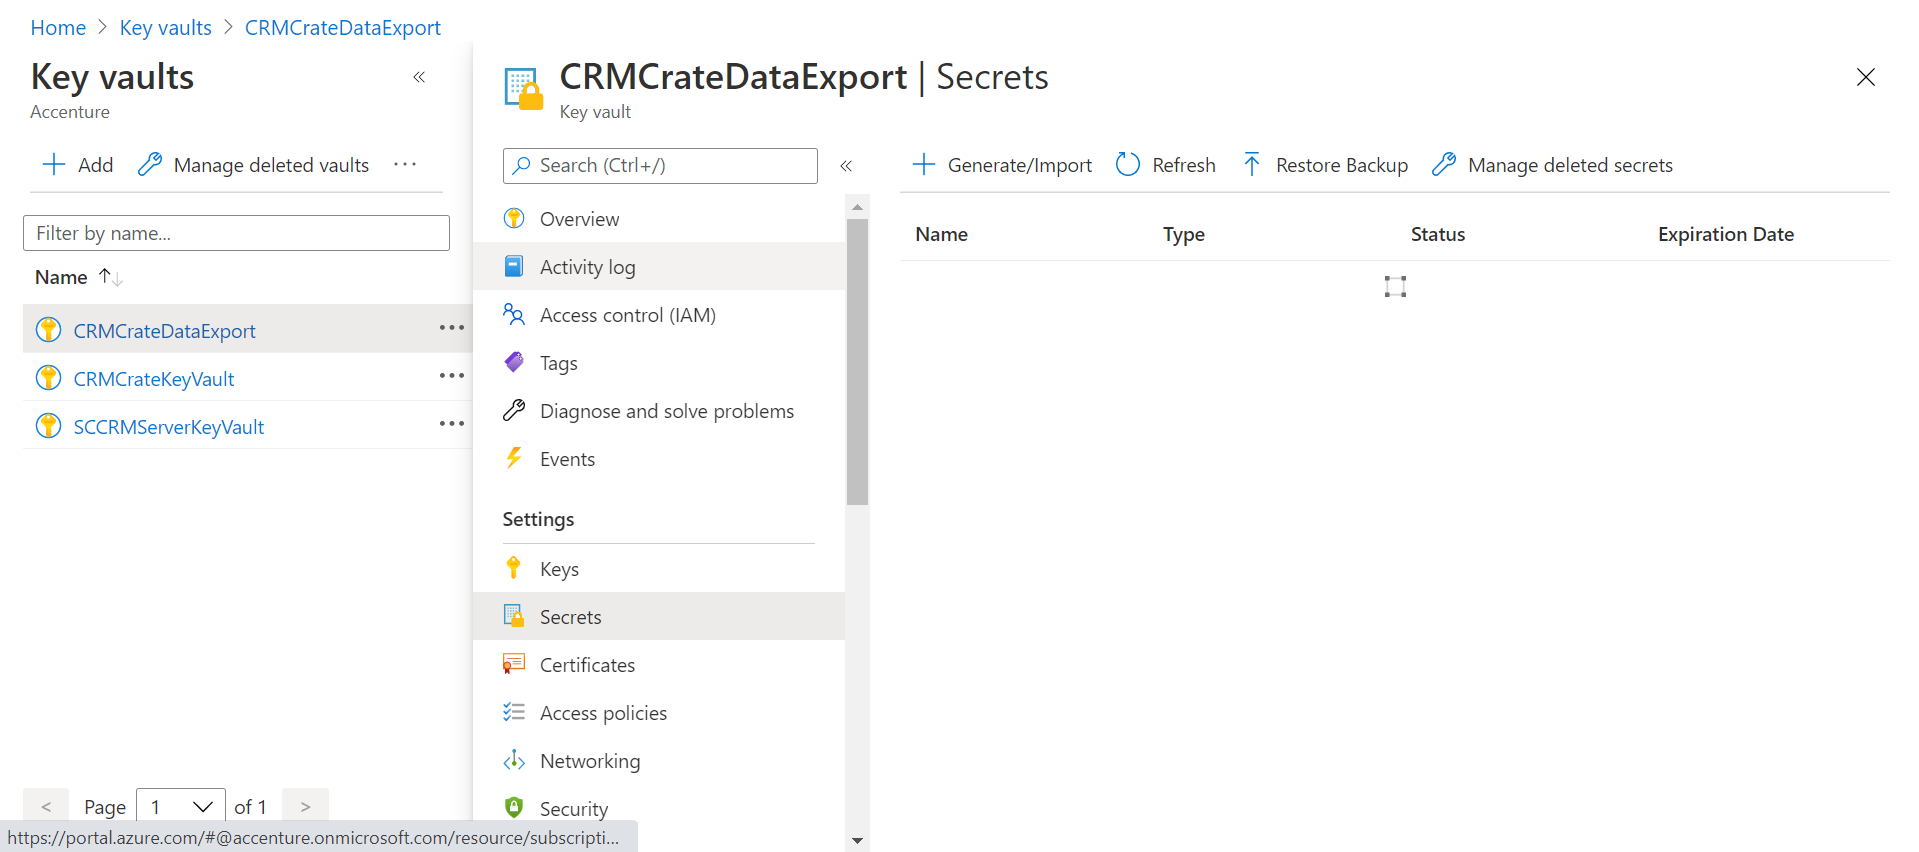Open the CRMCrateKeyVault vault link

coord(154,379)
